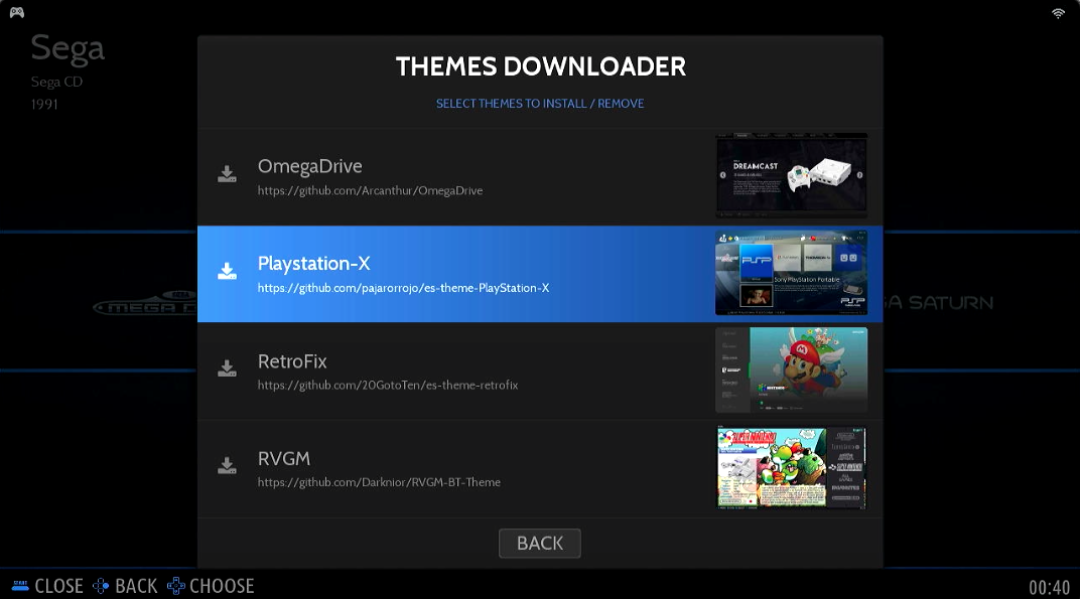Open the OmegaDrive preview thumbnail
The height and width of the screenshot is (599, 1080).
791,176
